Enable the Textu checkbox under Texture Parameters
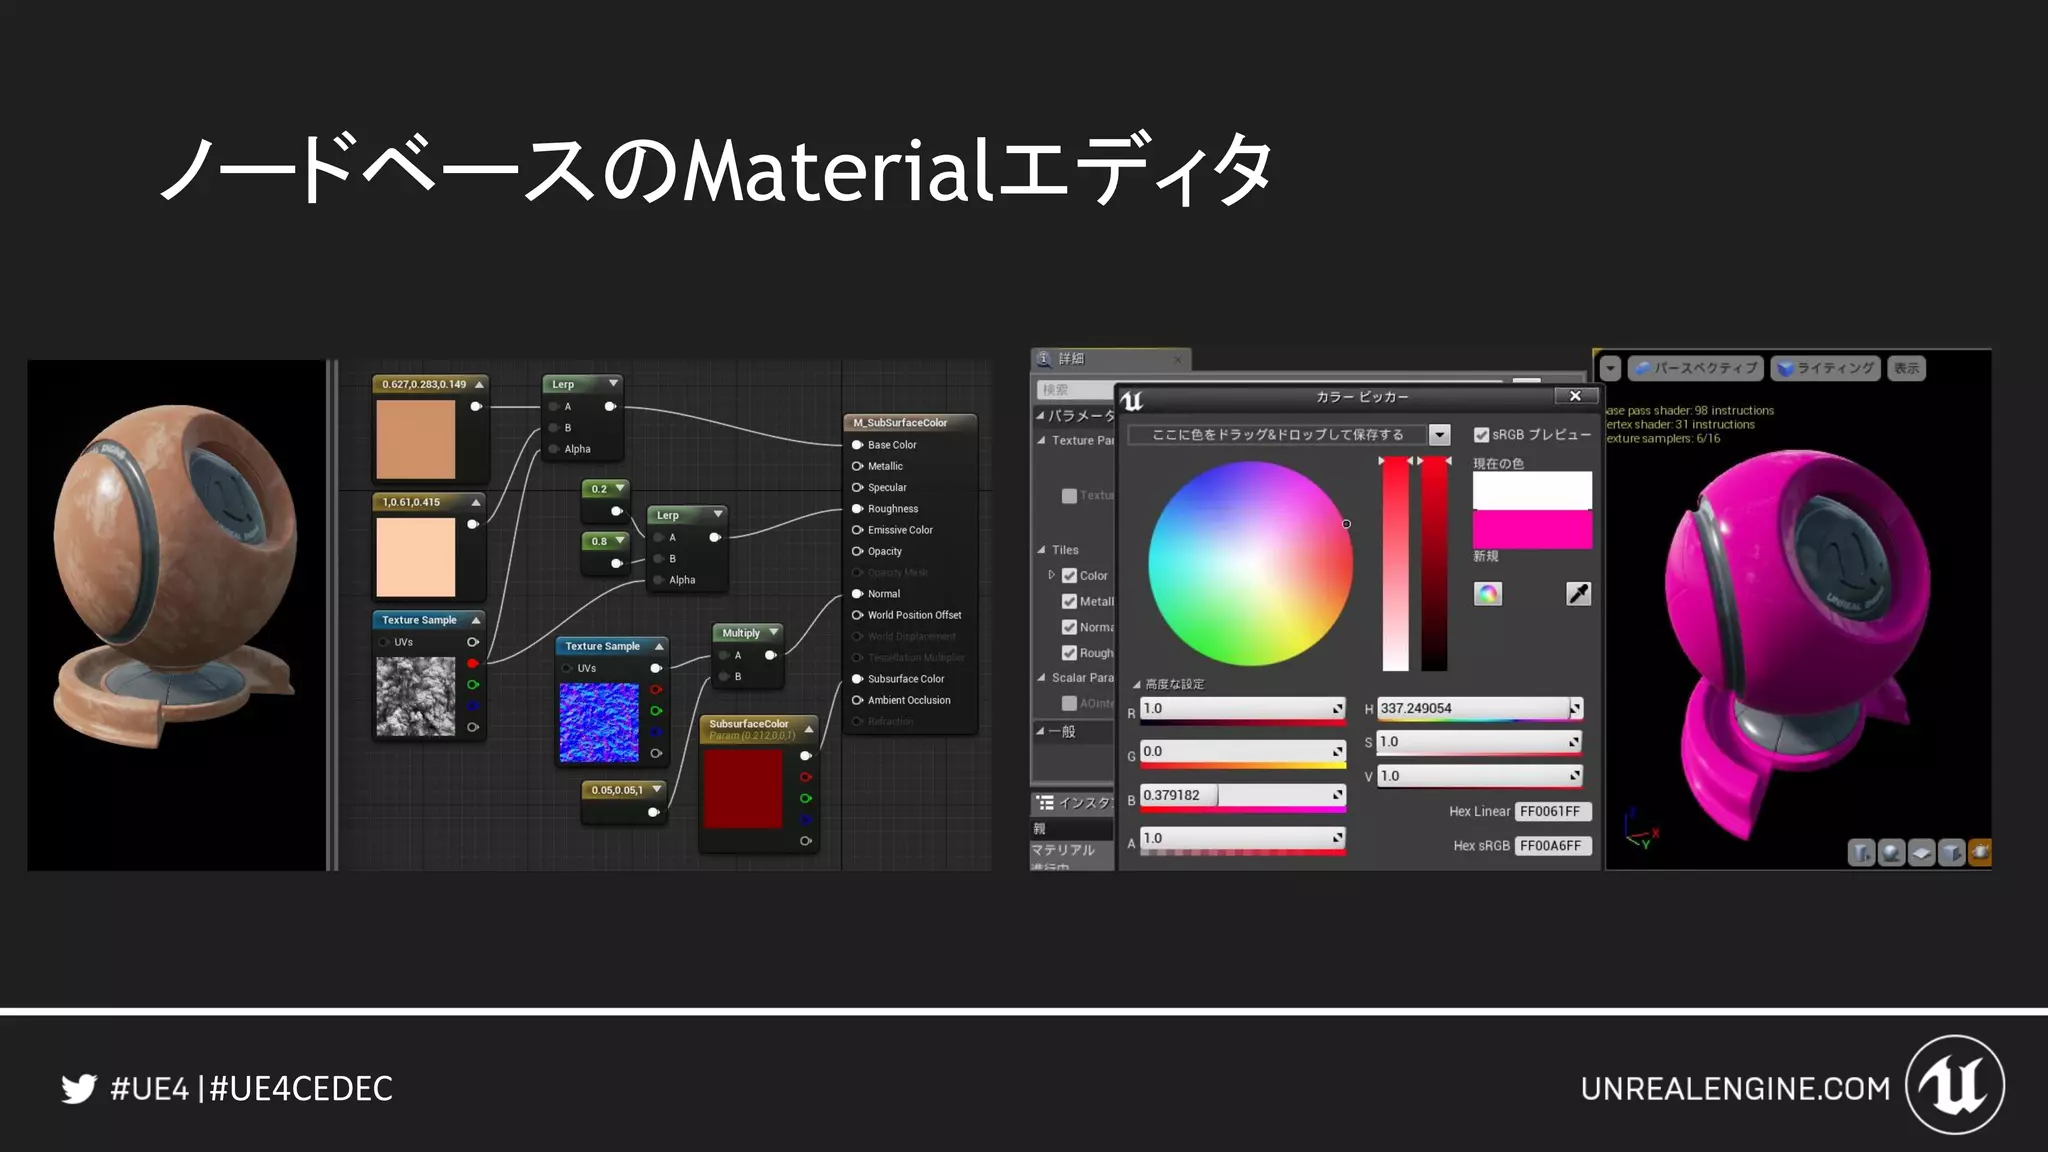Screen dimensions: 2048x1152 tap(1069, 495)
